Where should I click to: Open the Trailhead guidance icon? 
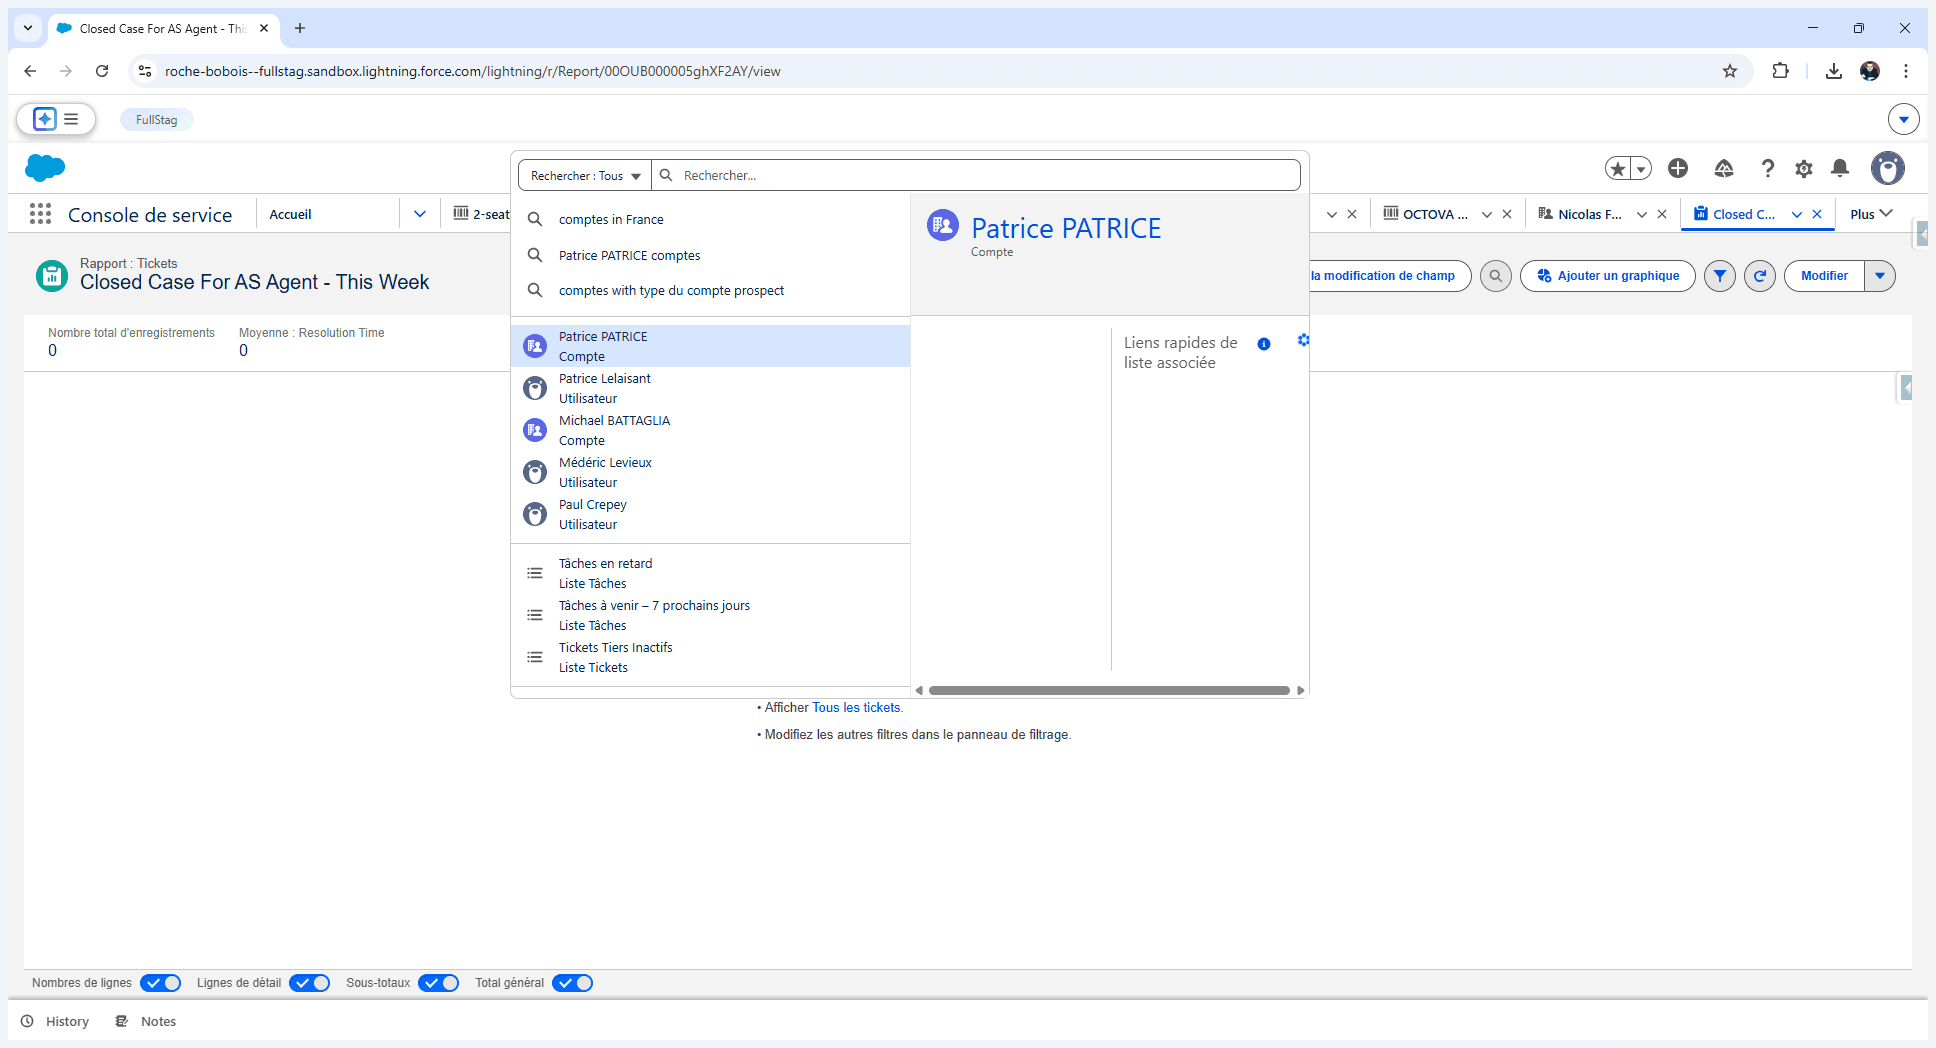1724,169
